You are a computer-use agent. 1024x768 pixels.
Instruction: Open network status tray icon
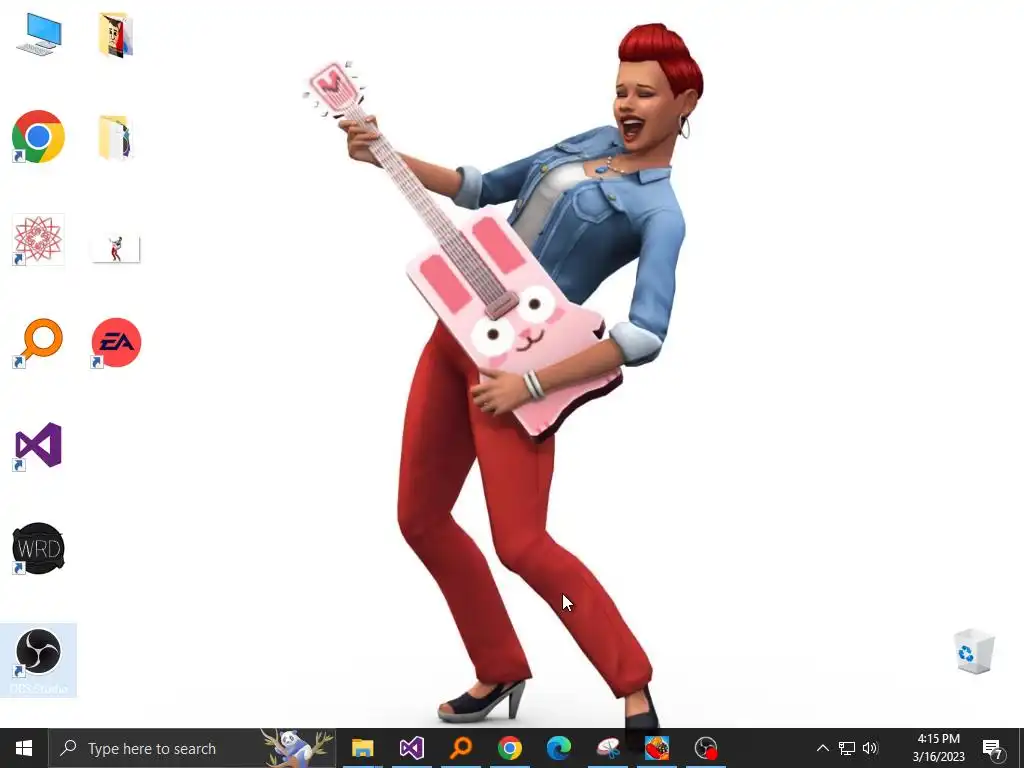[847, 748]
